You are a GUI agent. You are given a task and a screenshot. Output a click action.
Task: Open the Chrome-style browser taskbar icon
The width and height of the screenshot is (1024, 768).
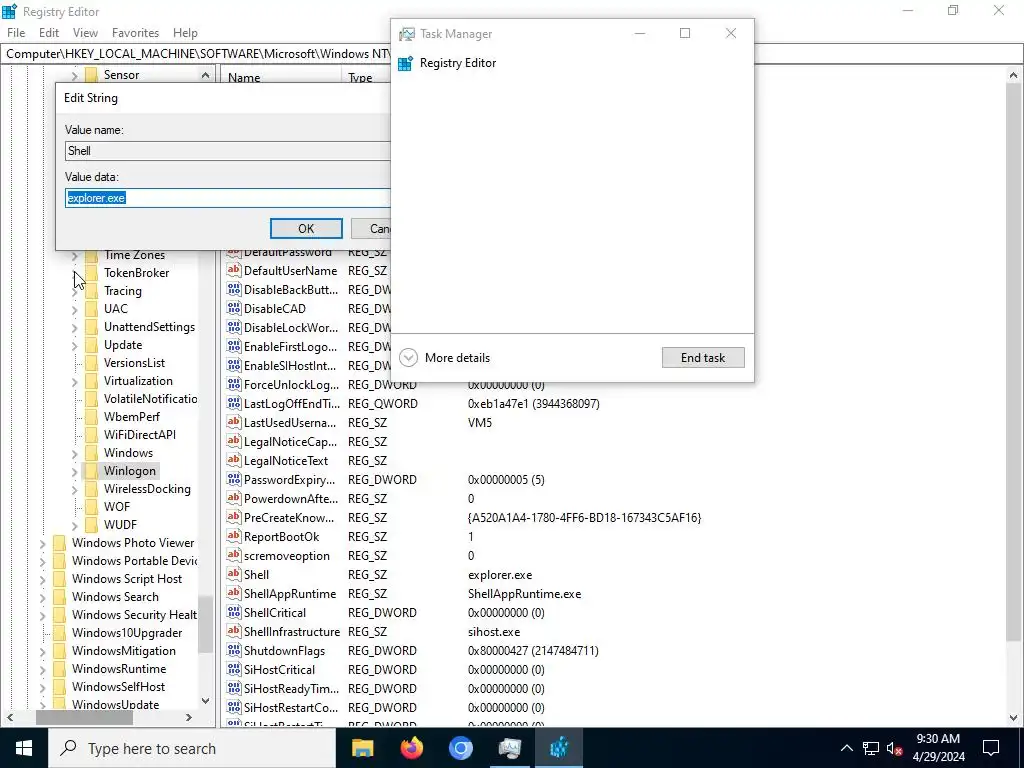coord(460,748)
